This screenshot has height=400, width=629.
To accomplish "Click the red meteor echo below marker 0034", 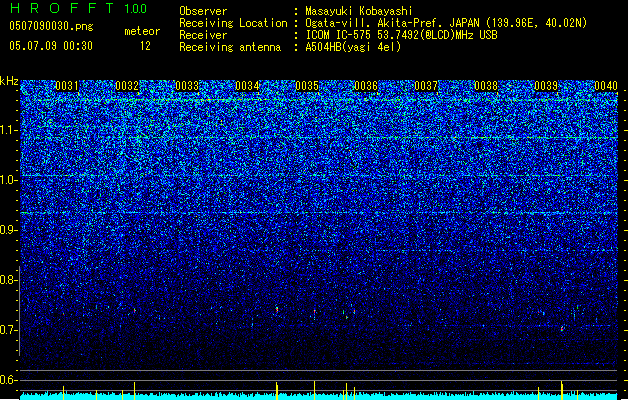I will [x=277, y=310].
